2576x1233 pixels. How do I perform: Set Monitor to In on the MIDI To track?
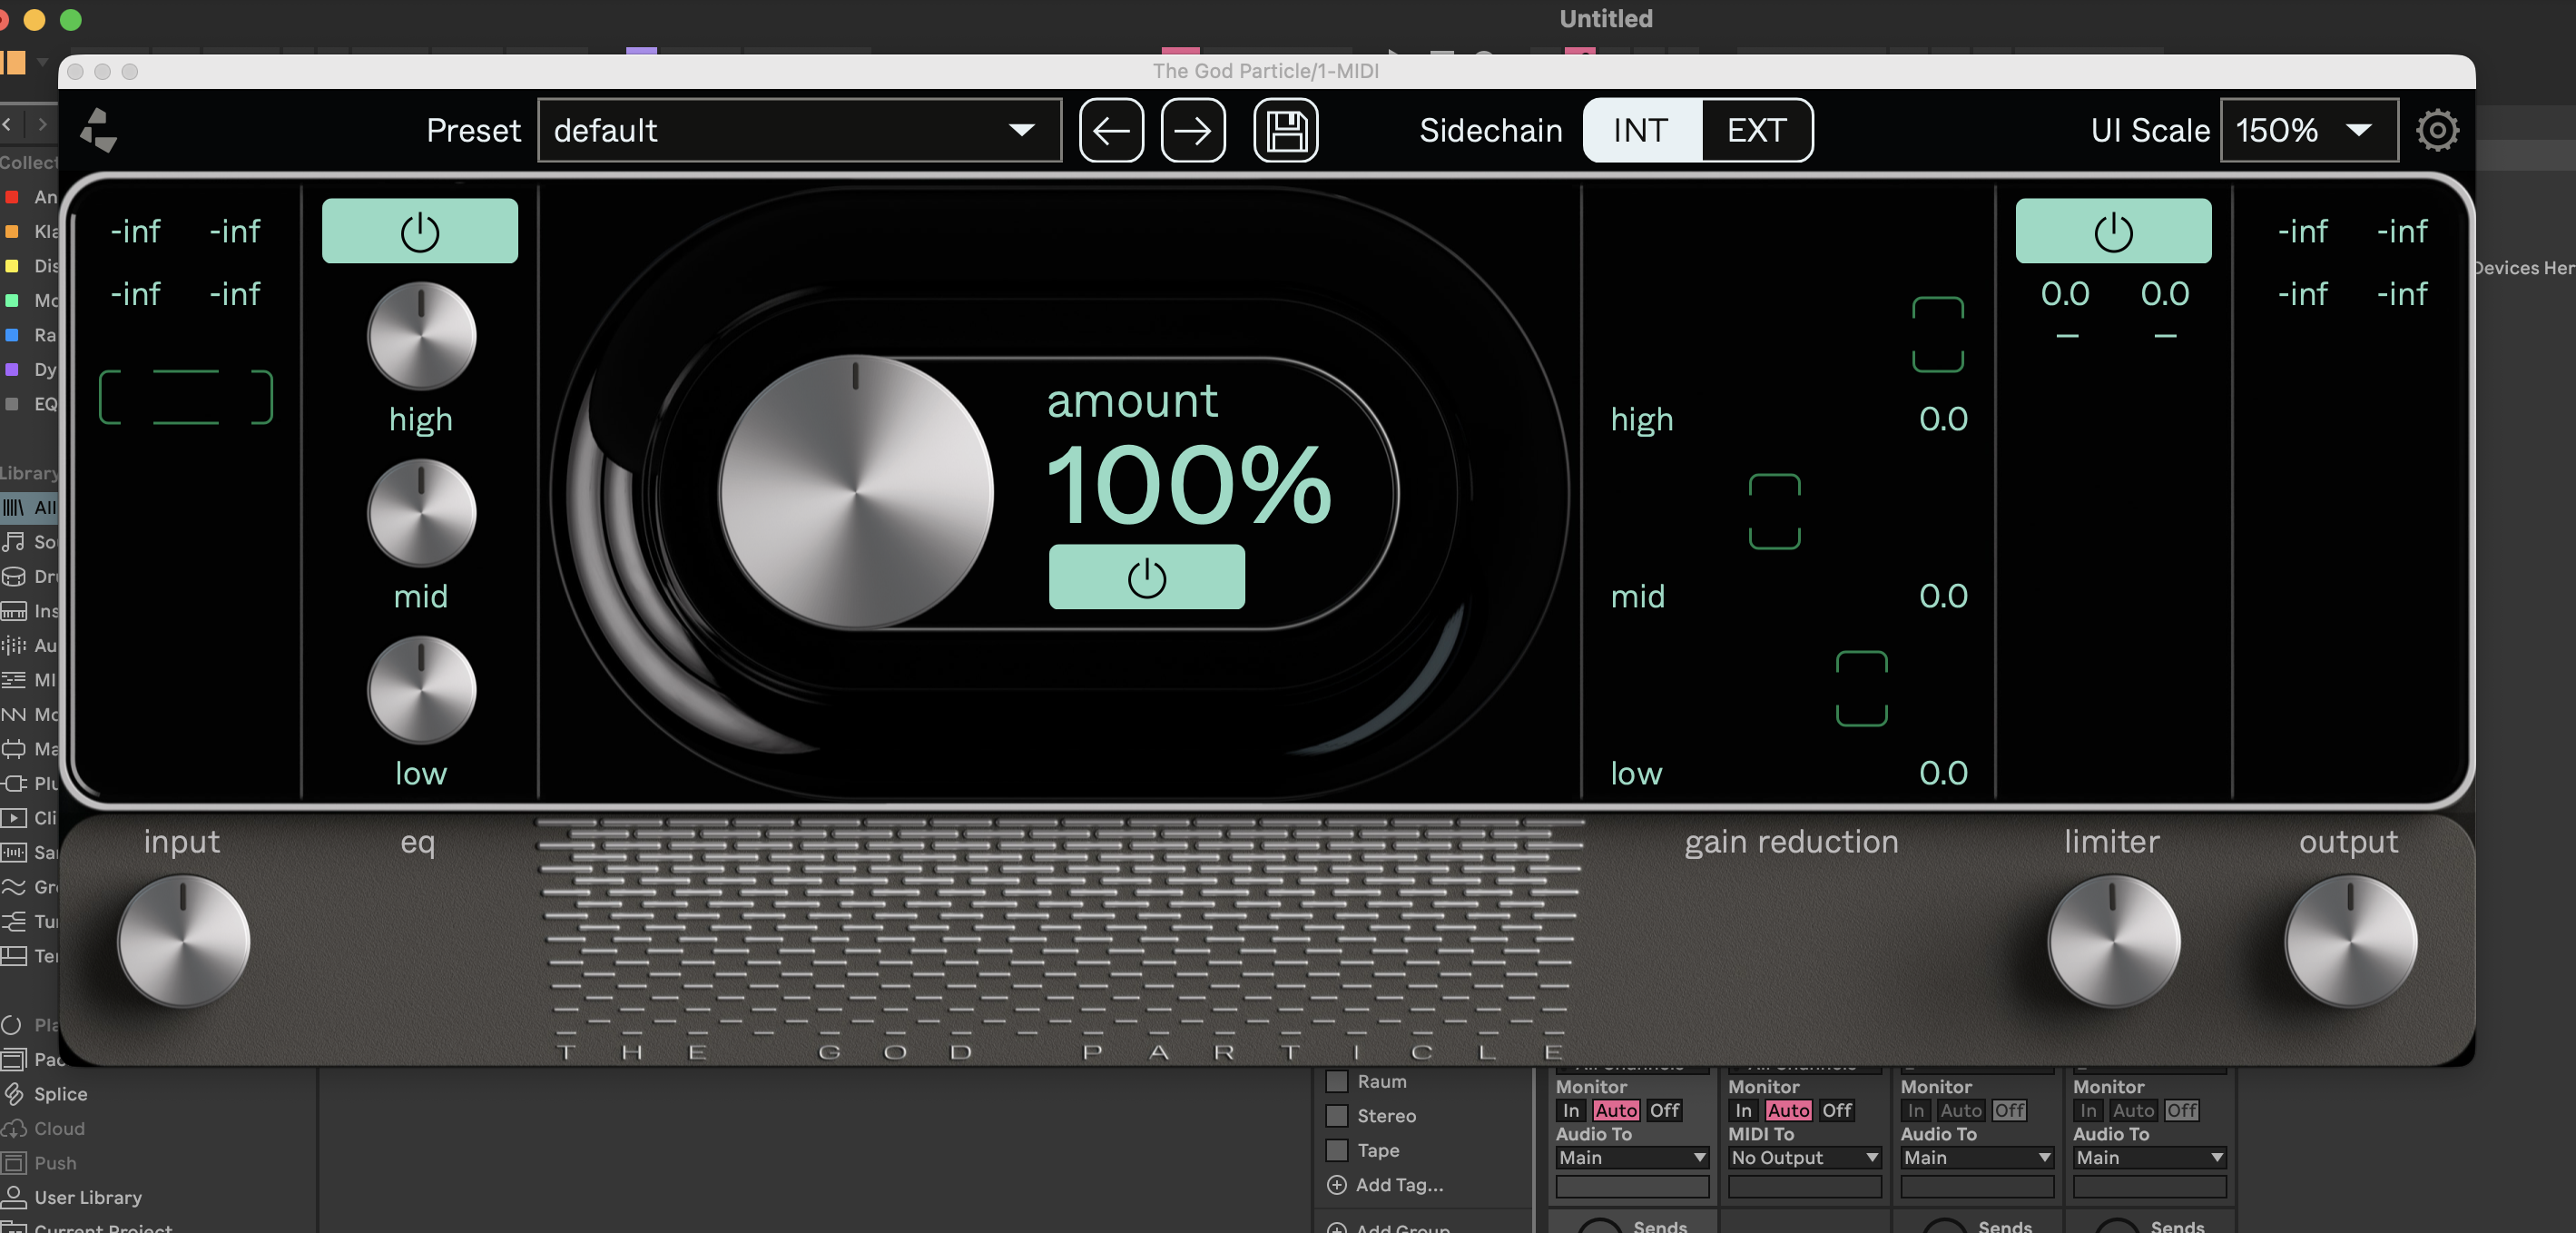pyautogui.click(x=1743, y=1110)
